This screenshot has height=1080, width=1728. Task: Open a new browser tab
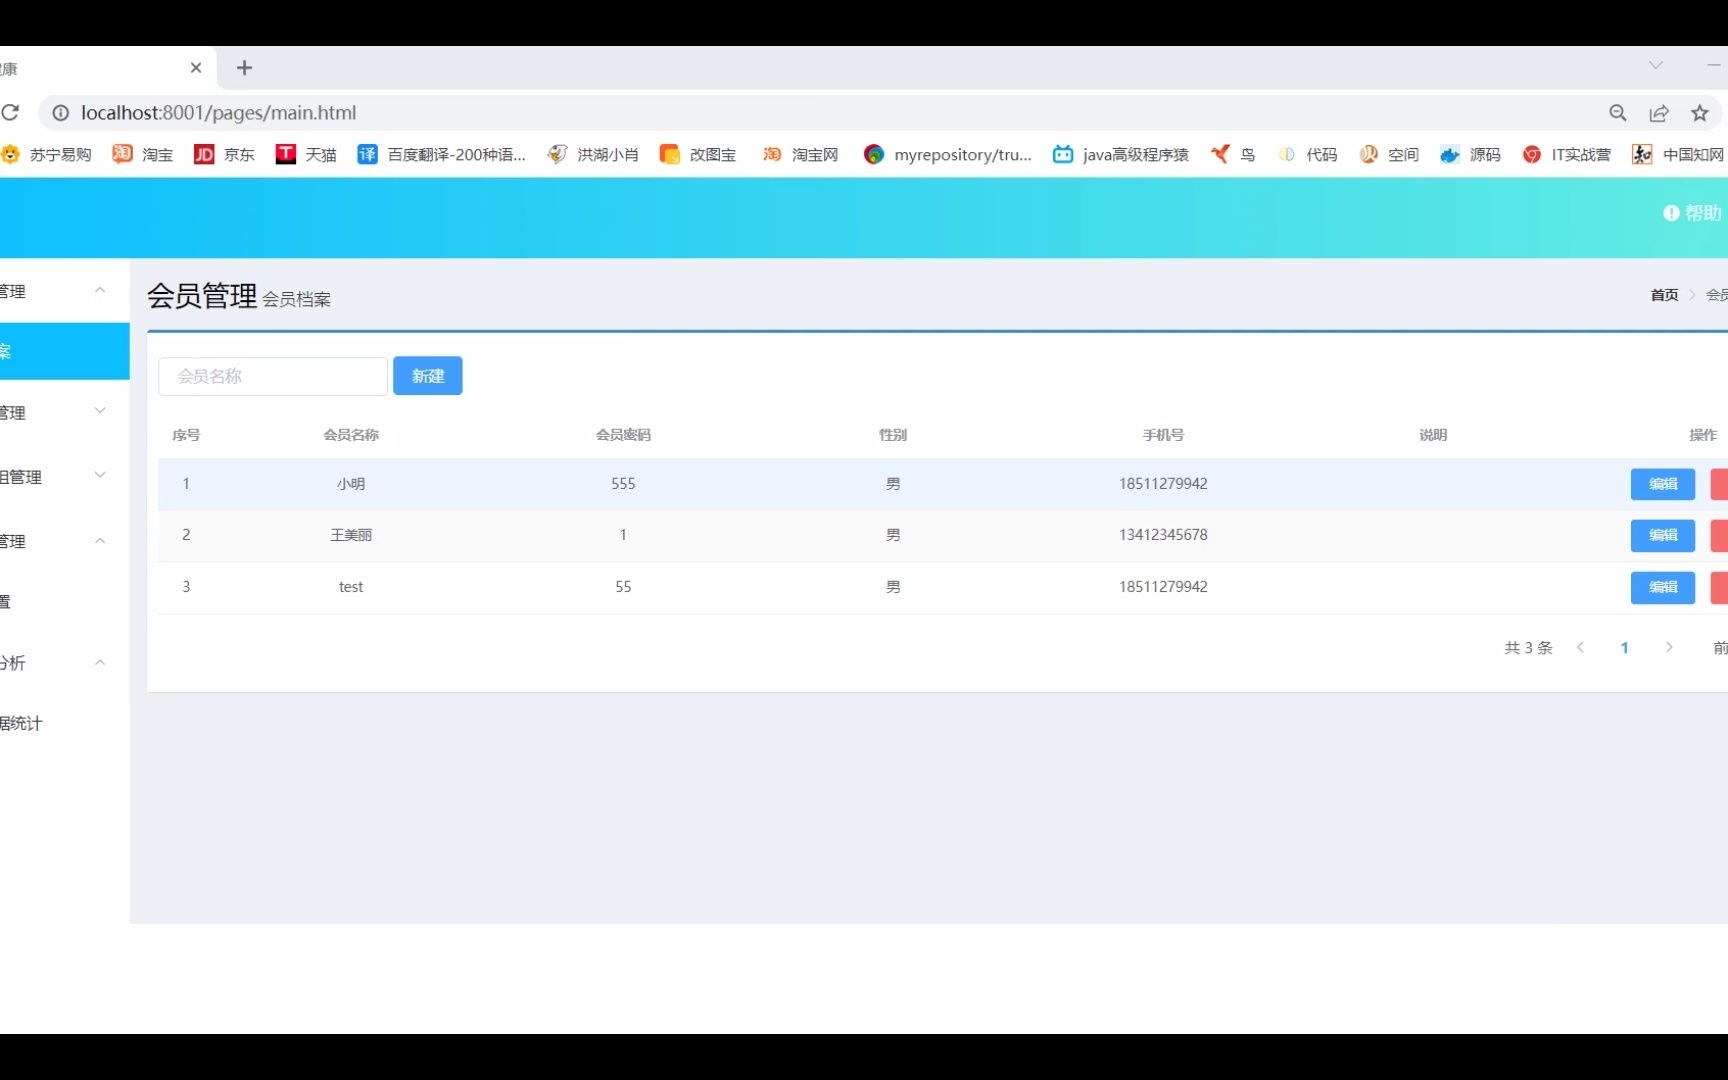tap(244, 68)
